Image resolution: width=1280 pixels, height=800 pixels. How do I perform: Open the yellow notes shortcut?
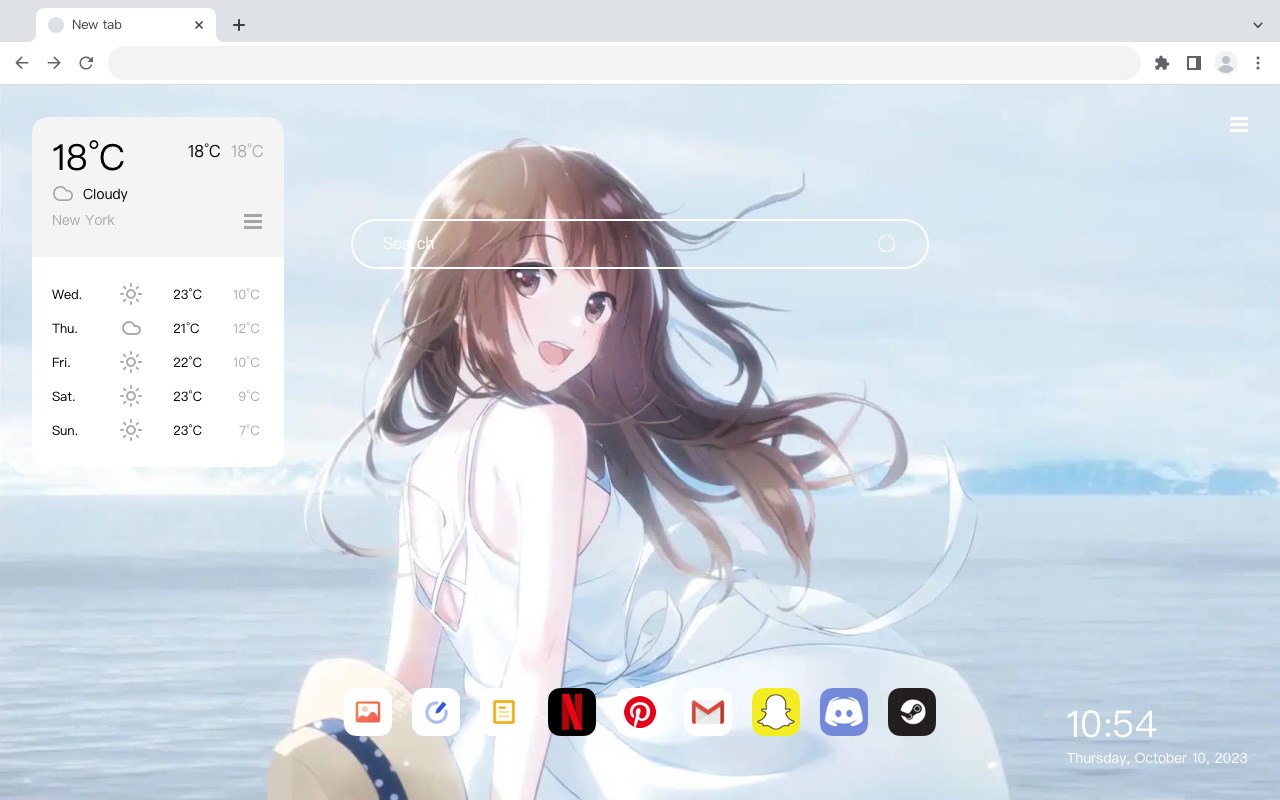click(x=504, y=712)
